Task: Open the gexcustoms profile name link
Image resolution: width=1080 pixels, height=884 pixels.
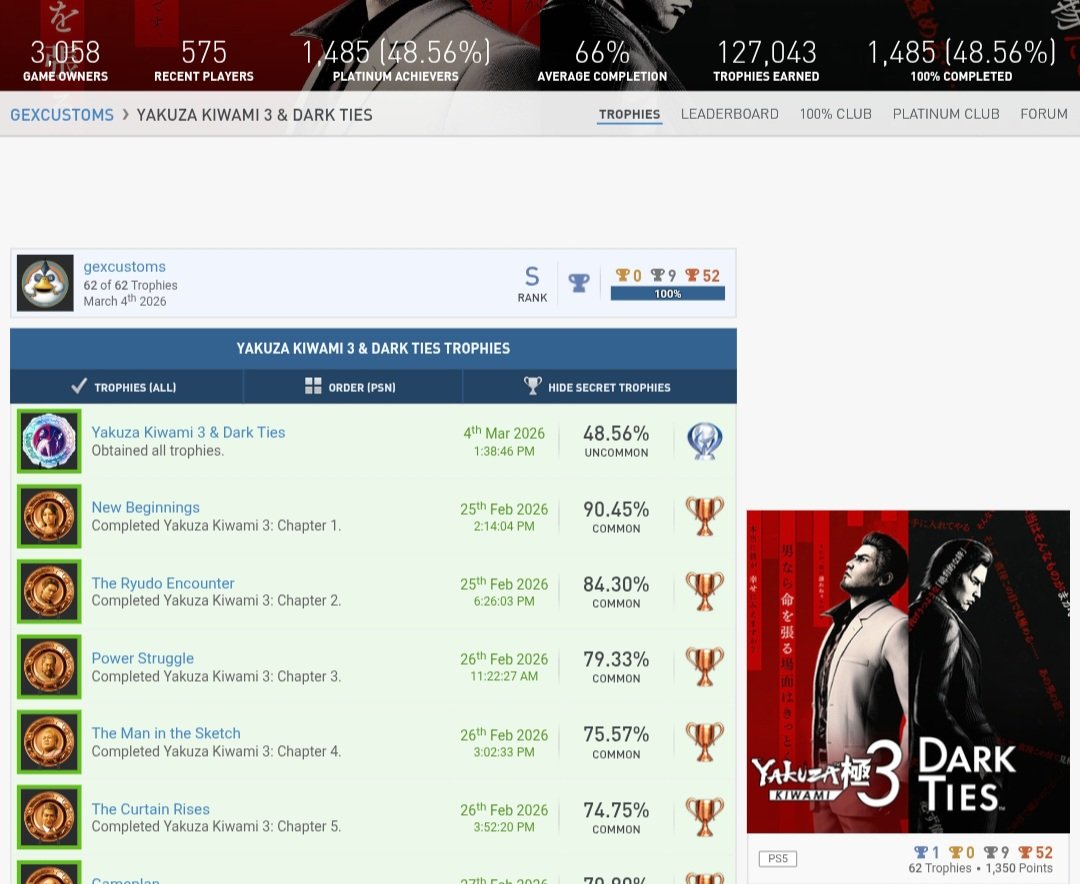Action: tap(125, 267)
